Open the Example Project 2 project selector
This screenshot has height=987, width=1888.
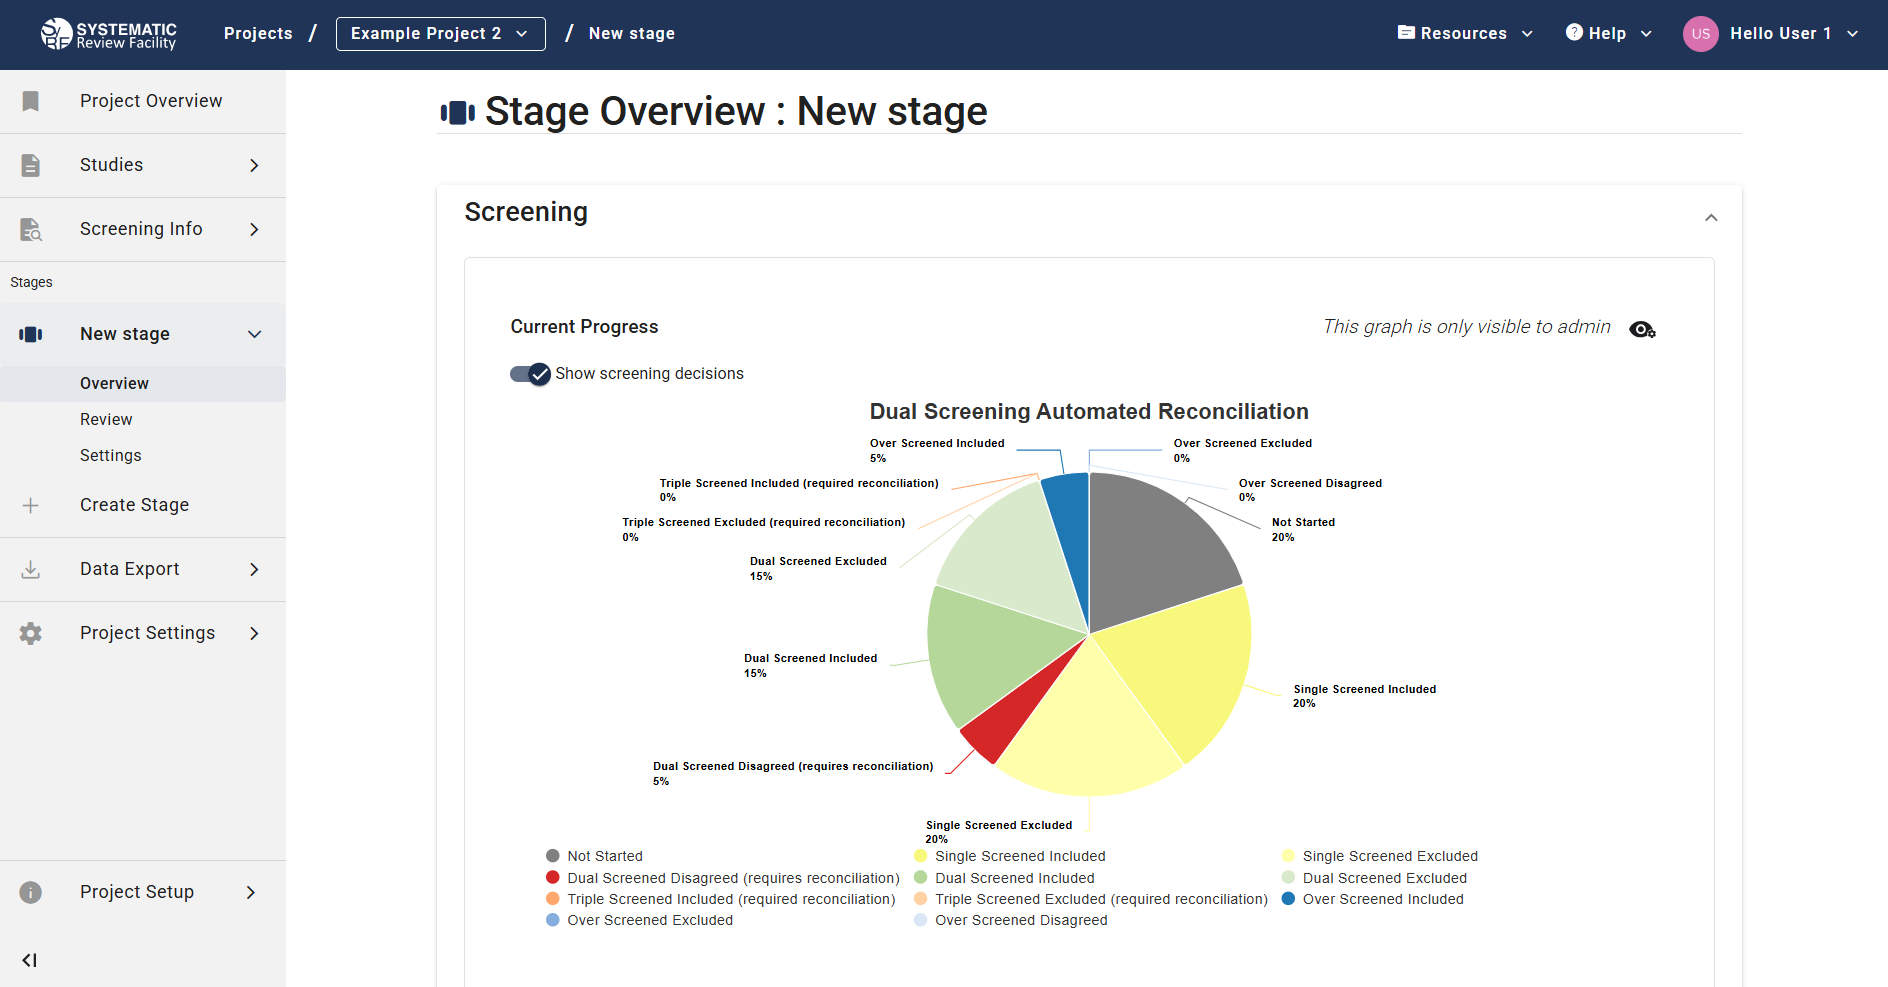[440, 33]
